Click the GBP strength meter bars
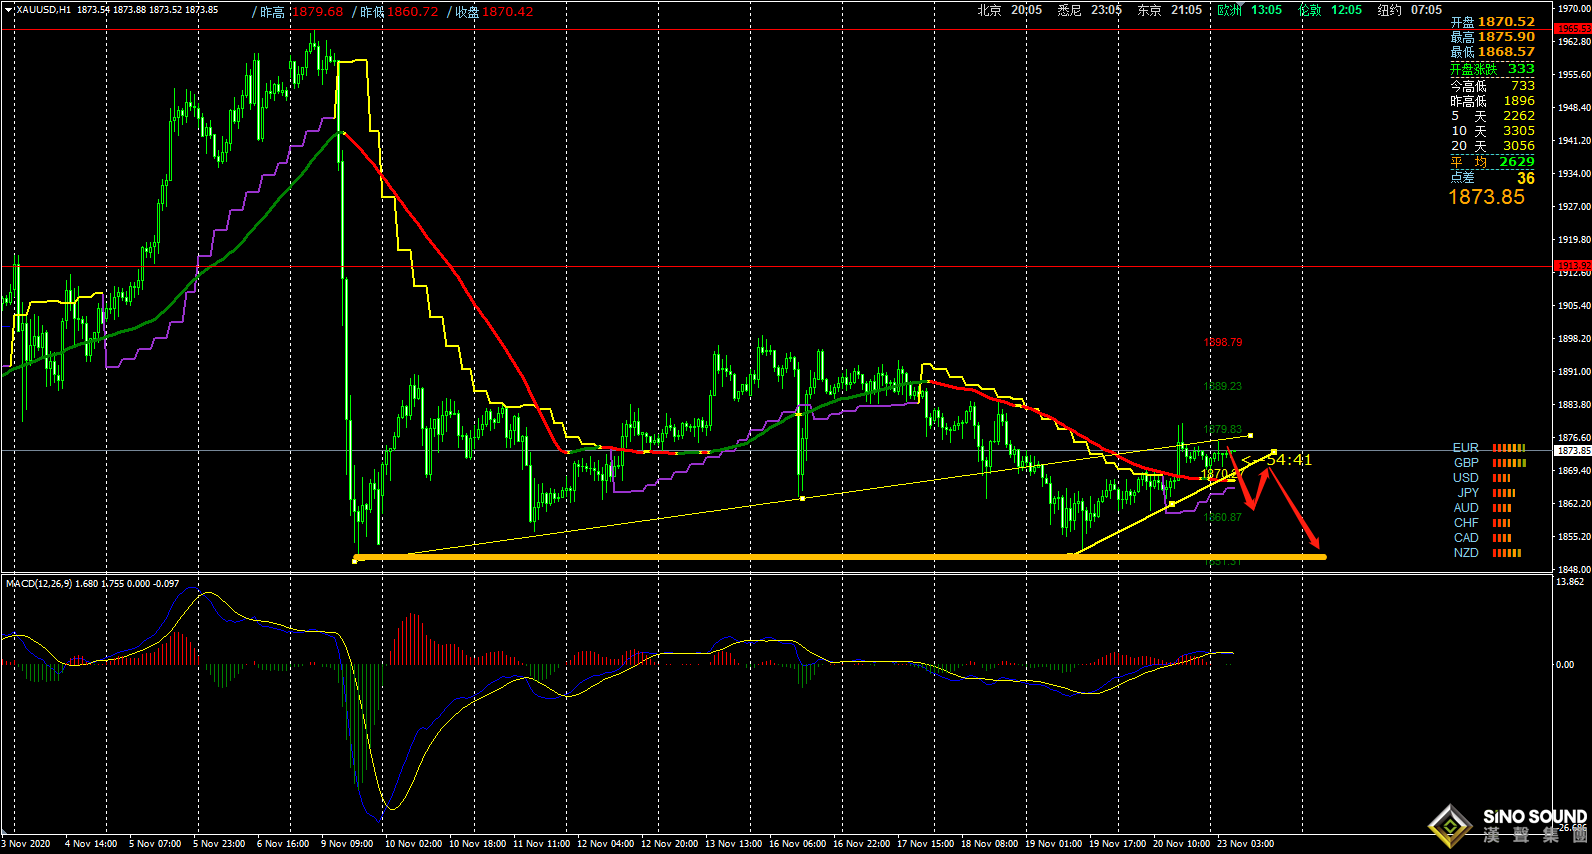Viewport: 1592px width, 854px height. [1509, 463]
